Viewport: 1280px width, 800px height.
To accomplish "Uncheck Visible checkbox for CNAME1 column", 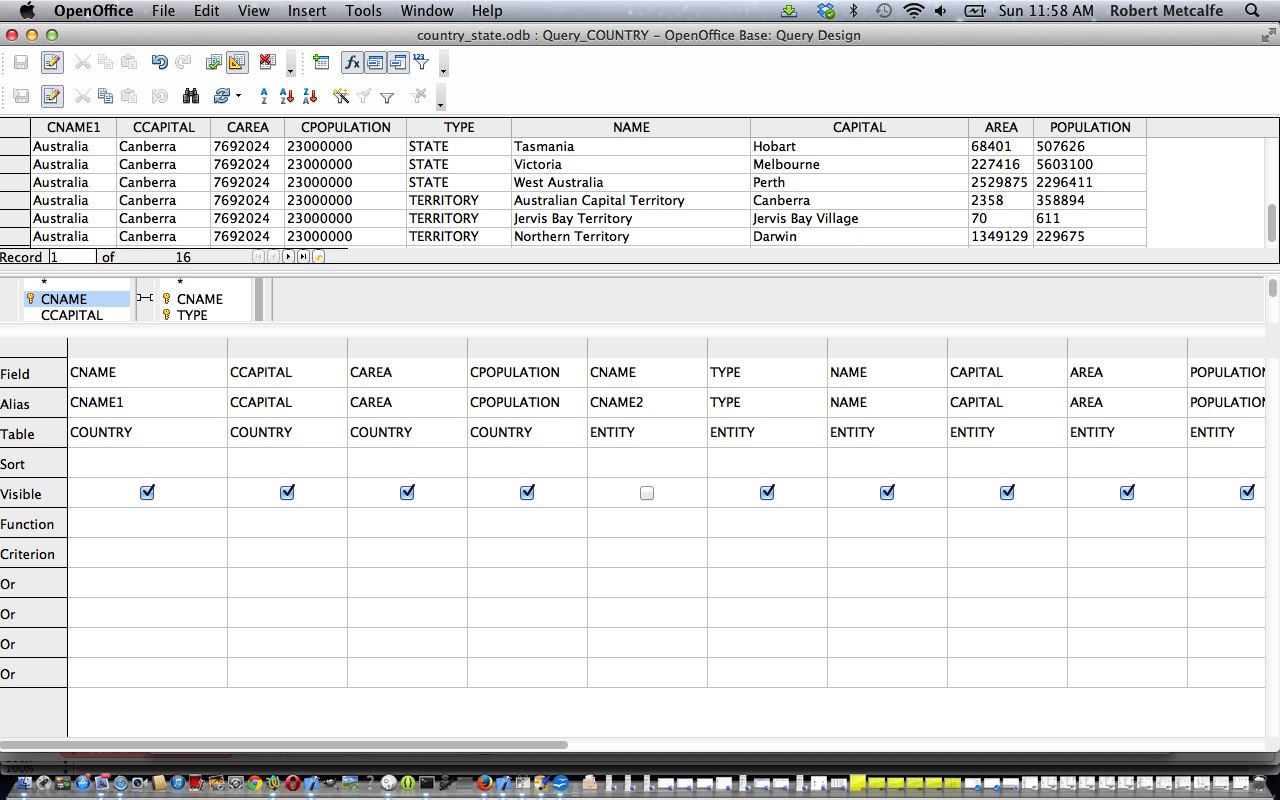I will [x=147, y=492].
